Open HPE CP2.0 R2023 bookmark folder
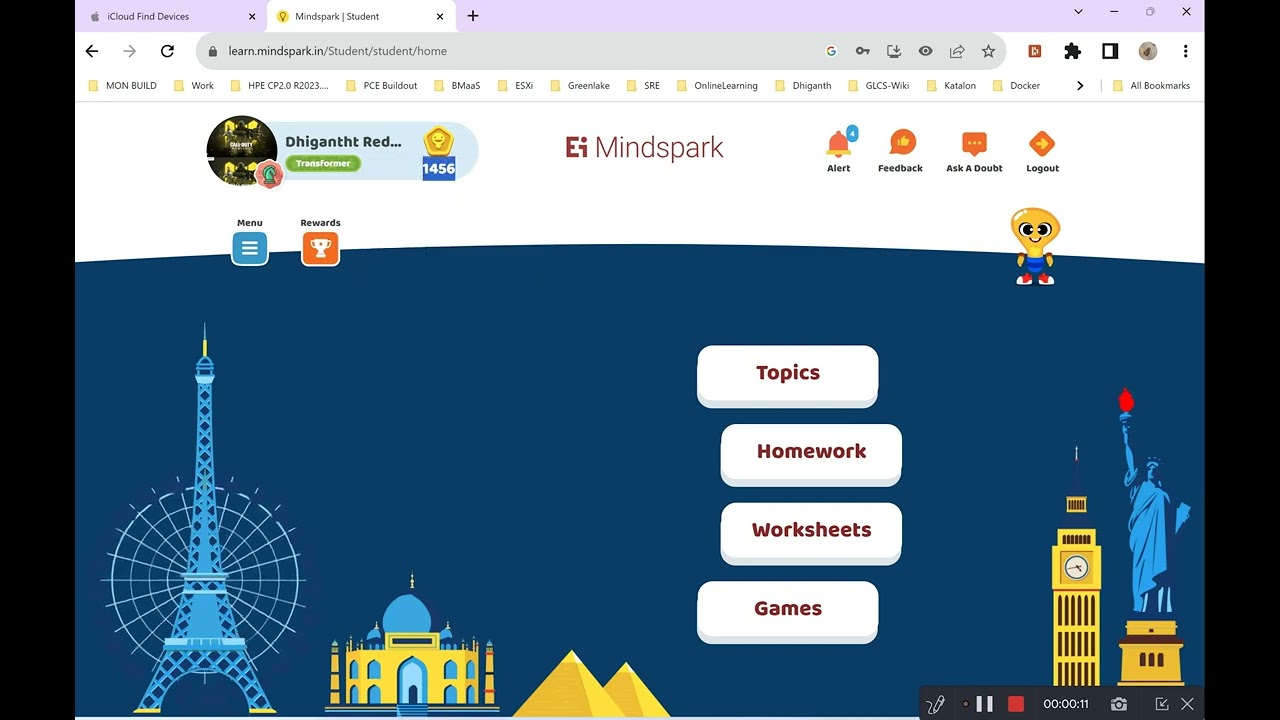Image resolution: width=1280 pixels, height=720 pixels. [x=279, y=86]
